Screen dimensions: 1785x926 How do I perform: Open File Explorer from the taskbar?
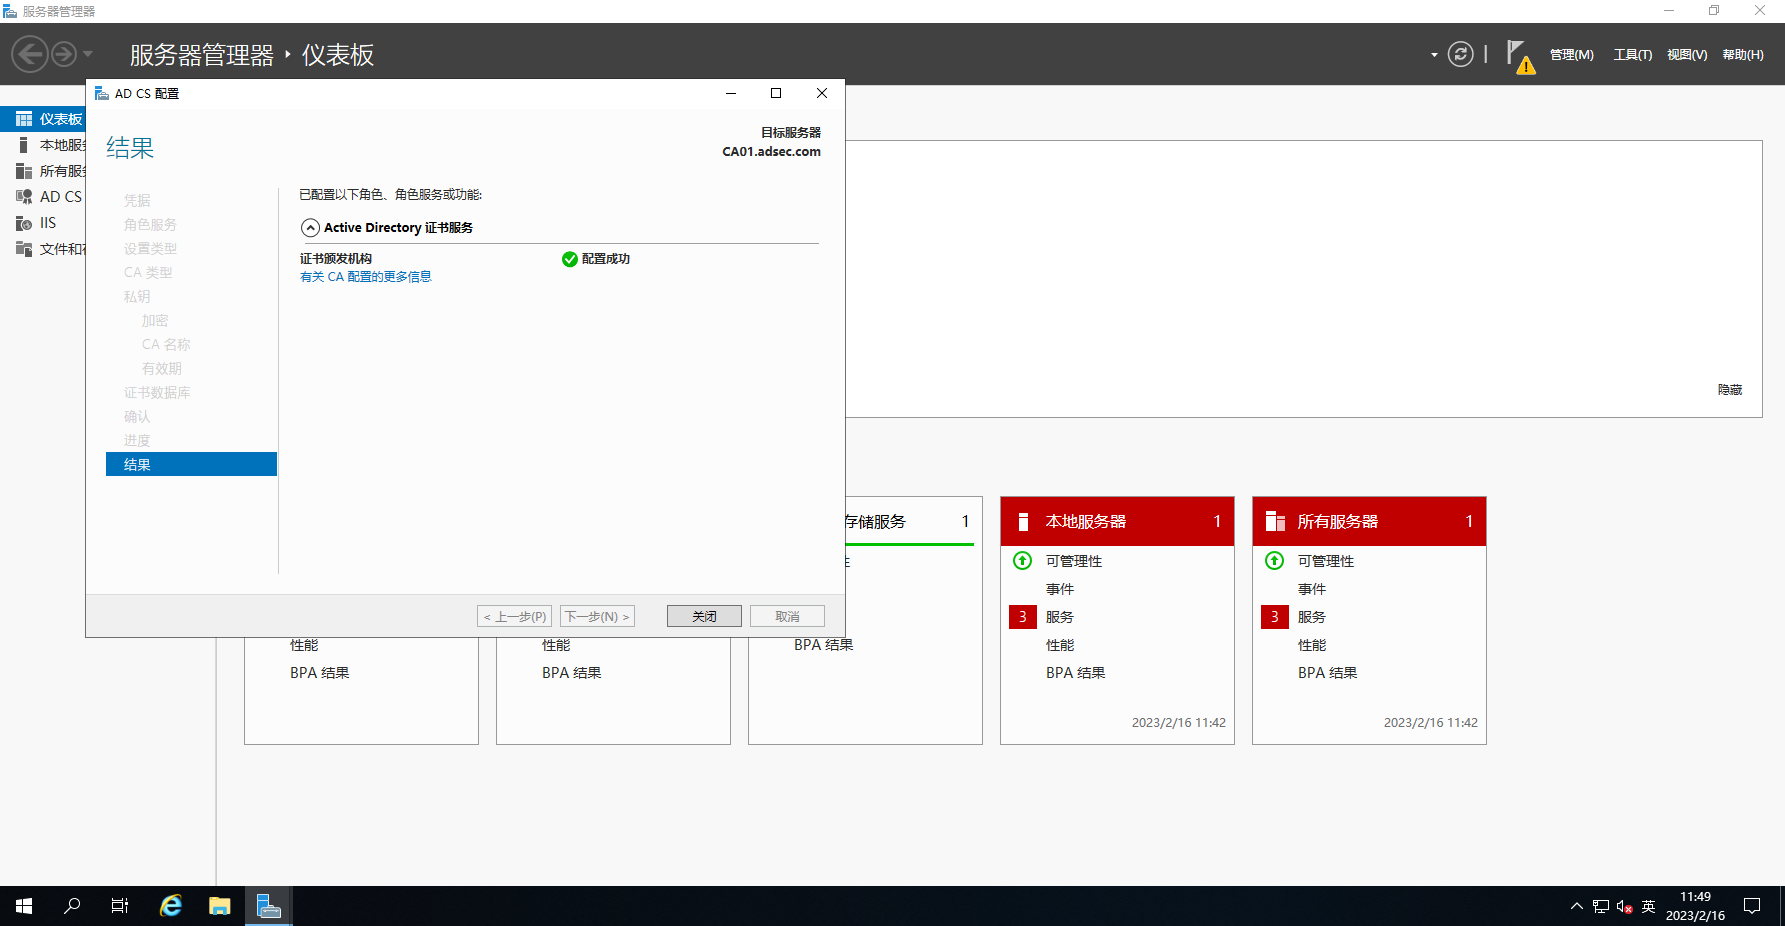220,906
